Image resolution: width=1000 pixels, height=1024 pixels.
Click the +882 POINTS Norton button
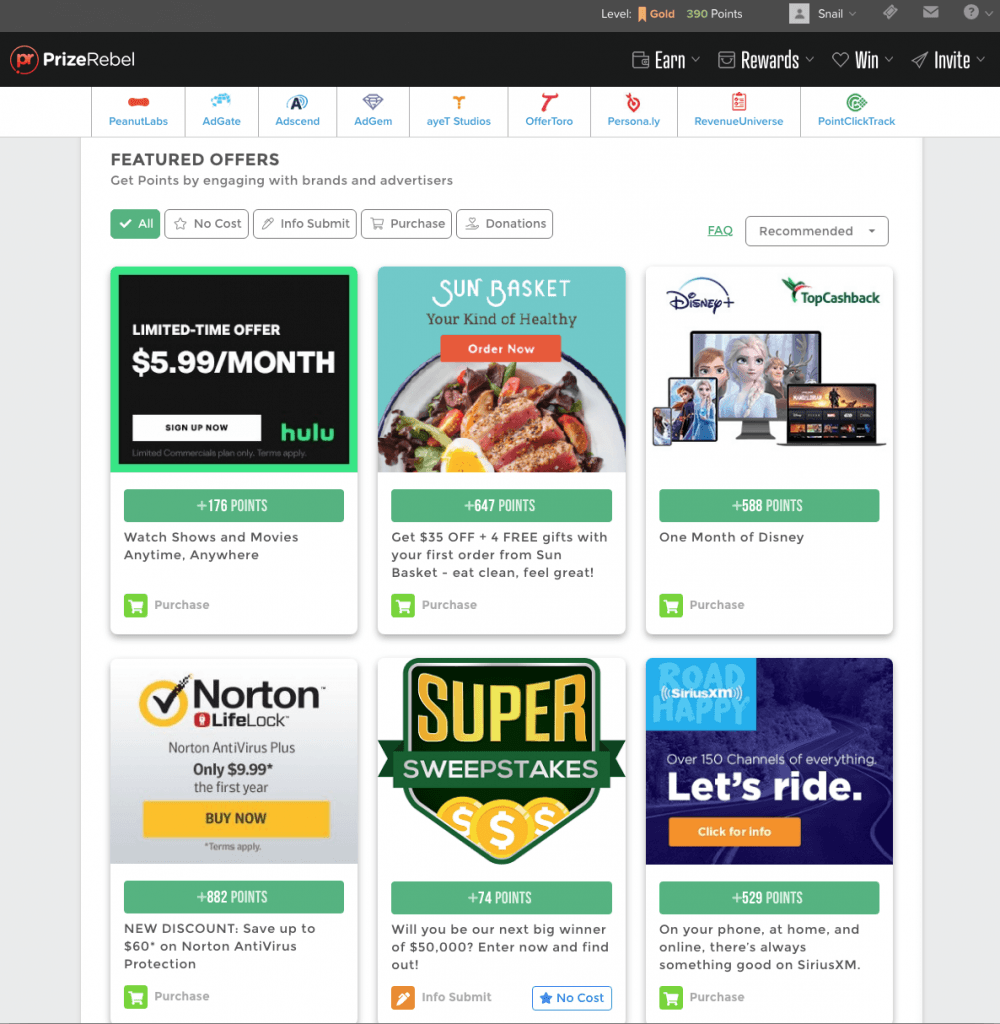(x=234, y=897)
